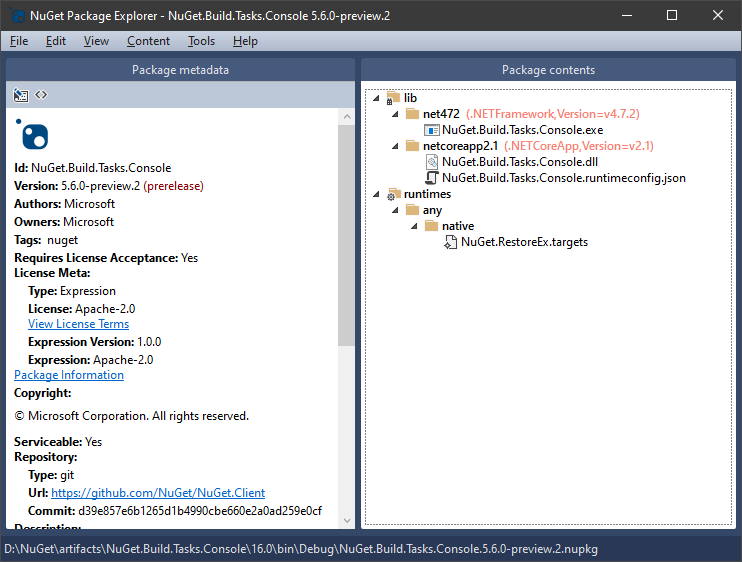
Task: Open the Content menu
Action: click(148, 41)
